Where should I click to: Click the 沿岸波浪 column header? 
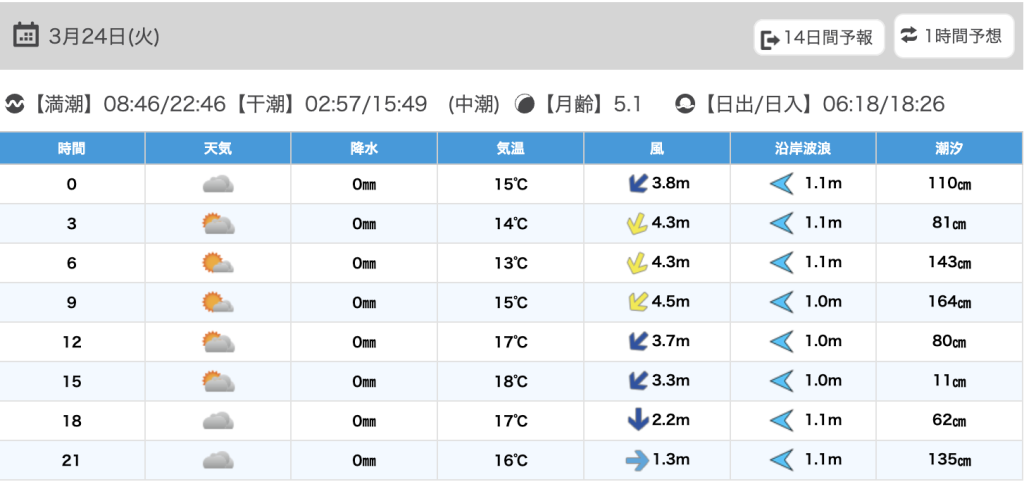point(803,149)
